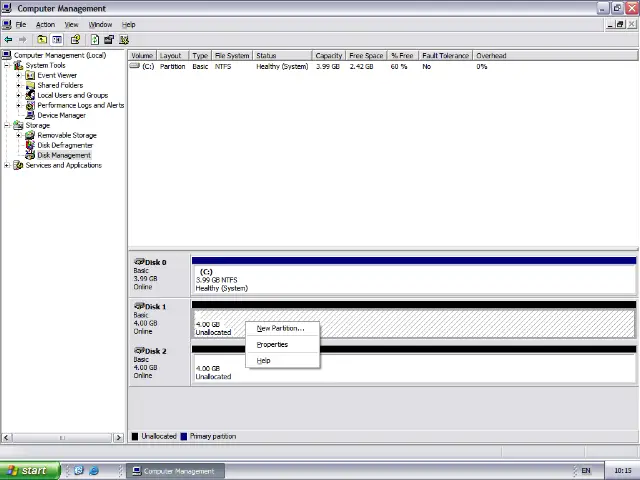Click the Device Manager tree label

click(62, 116)
